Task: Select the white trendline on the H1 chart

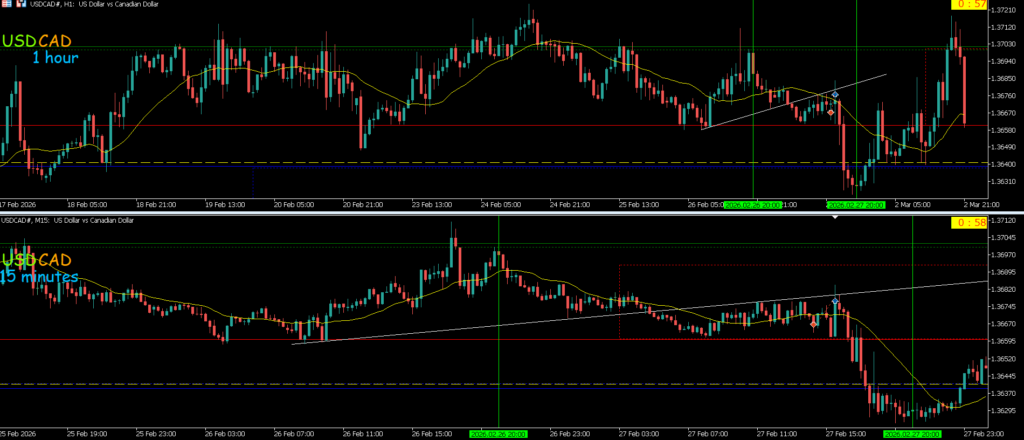Action: point(800,100)
